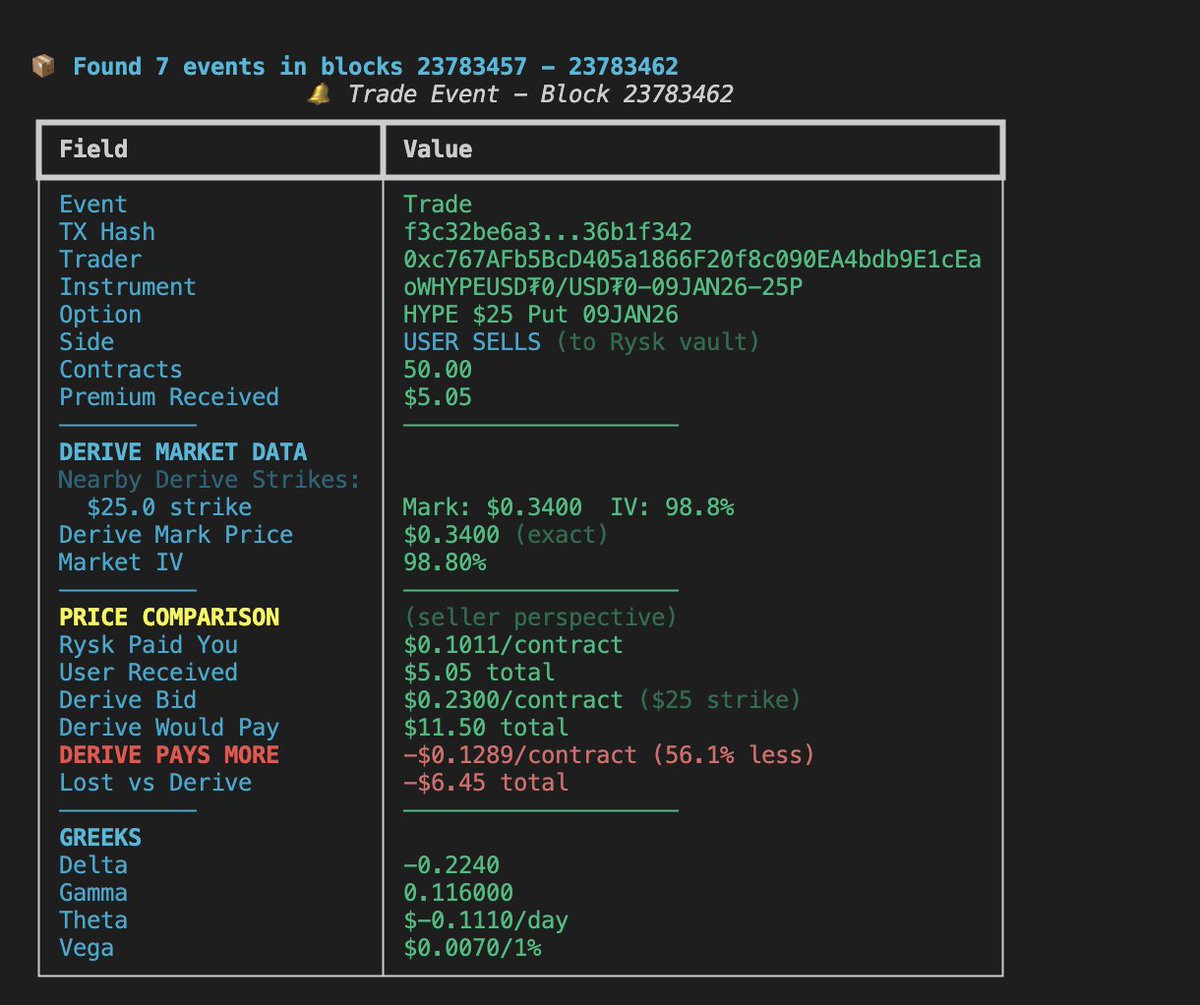
Task: Click the 'DERIVE MARKET DATA' section heading
Action: coord(183,452)
